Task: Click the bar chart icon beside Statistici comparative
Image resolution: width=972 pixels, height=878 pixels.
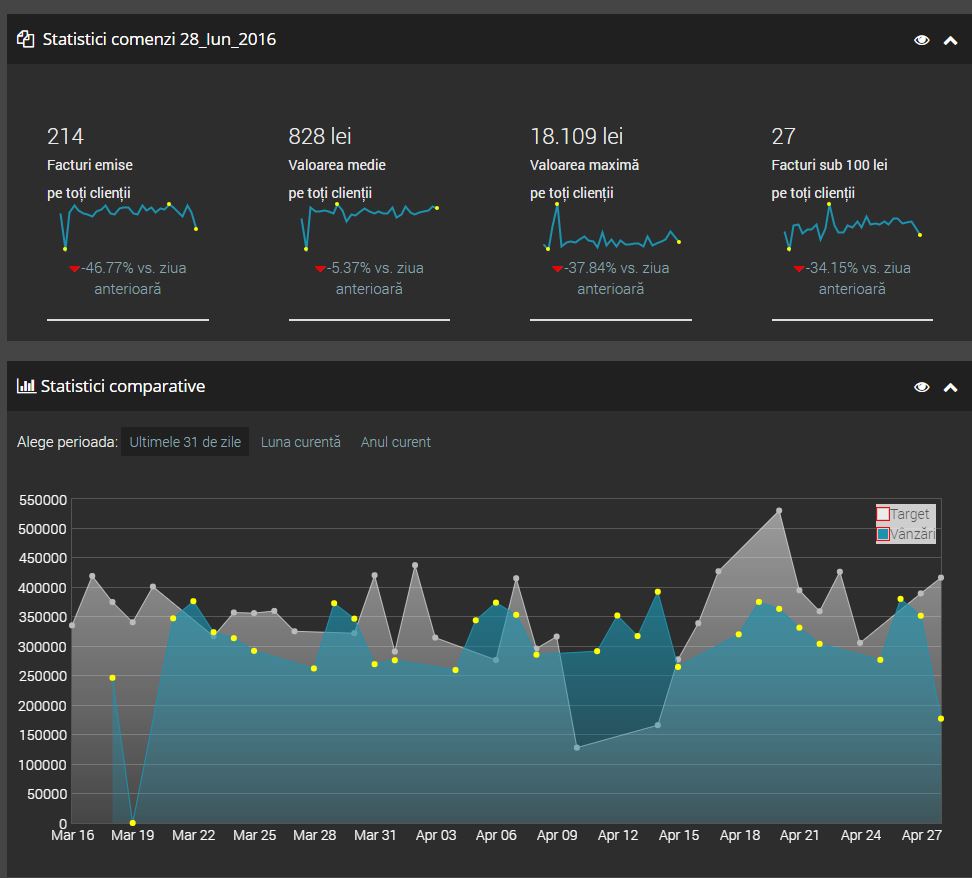Action: (x=26, y=386)
